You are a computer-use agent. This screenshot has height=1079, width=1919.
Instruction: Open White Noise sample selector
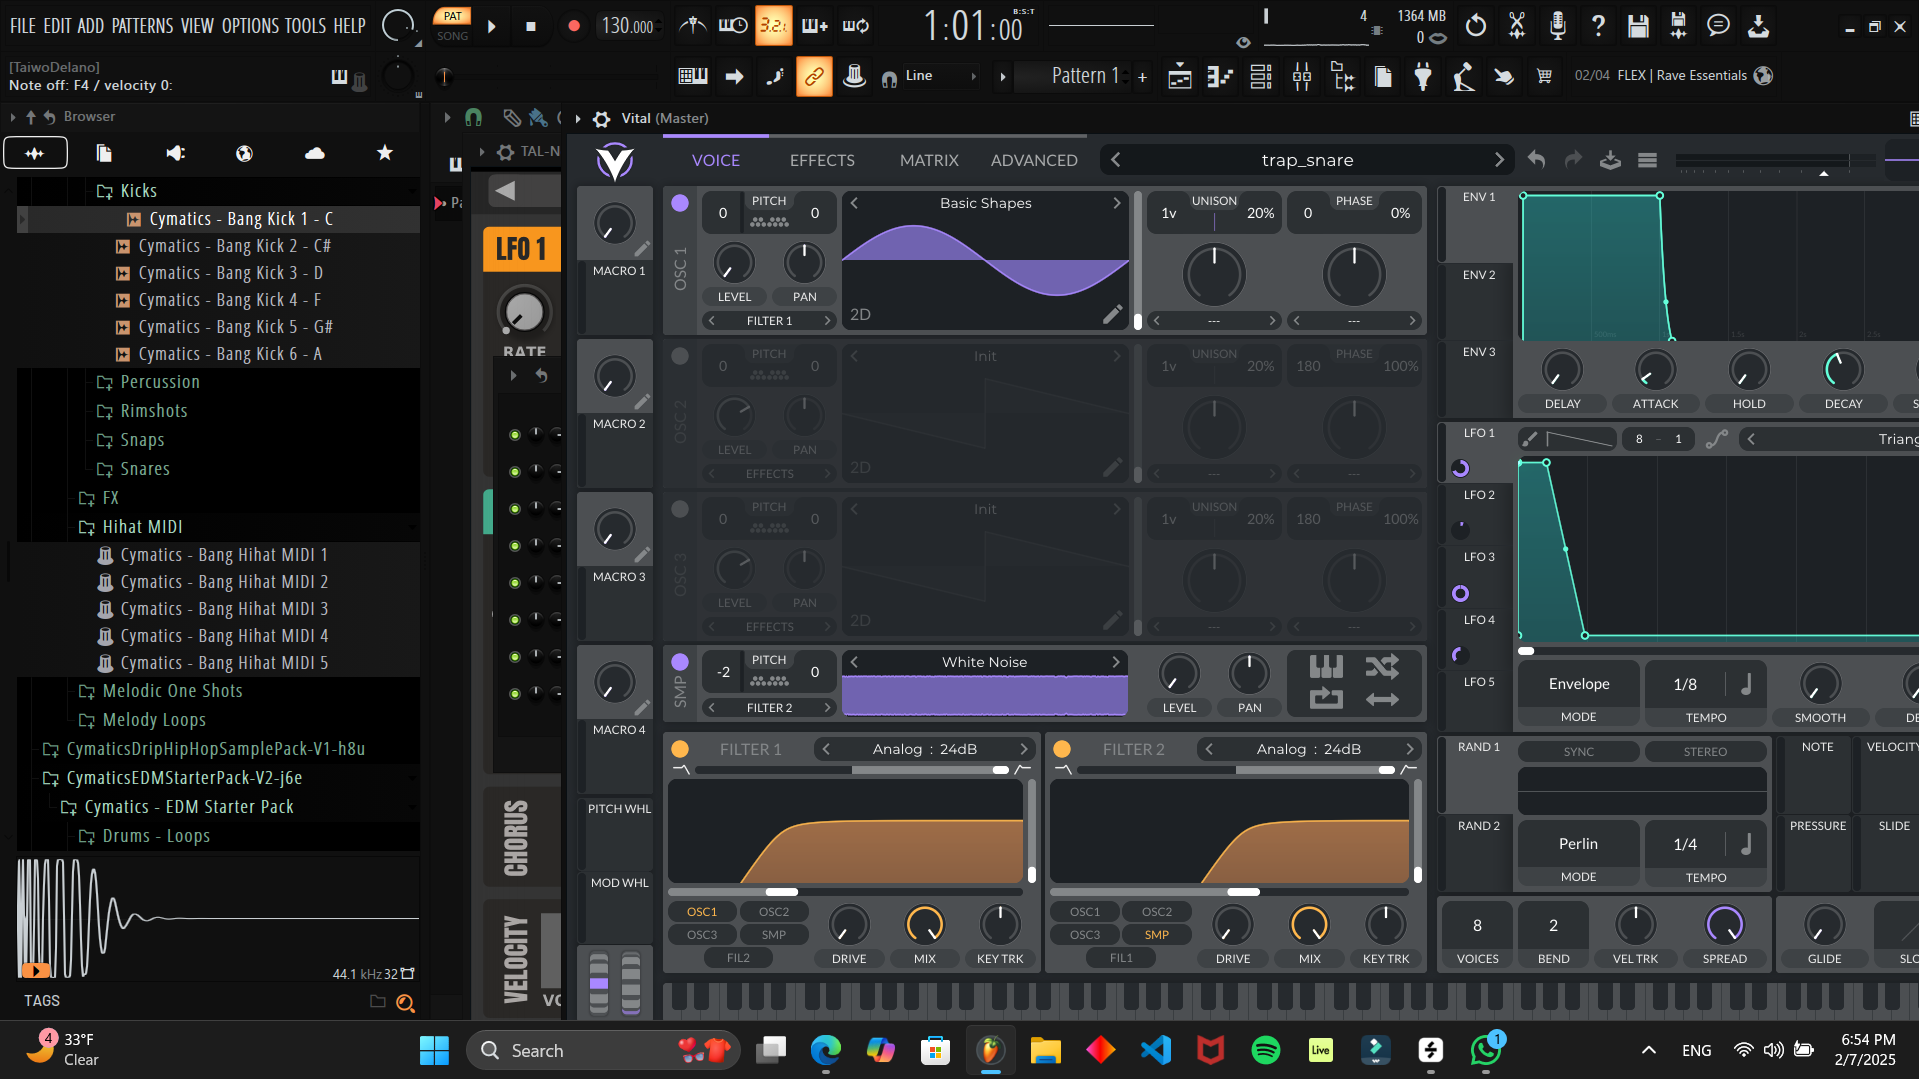[x=984, y=662]
